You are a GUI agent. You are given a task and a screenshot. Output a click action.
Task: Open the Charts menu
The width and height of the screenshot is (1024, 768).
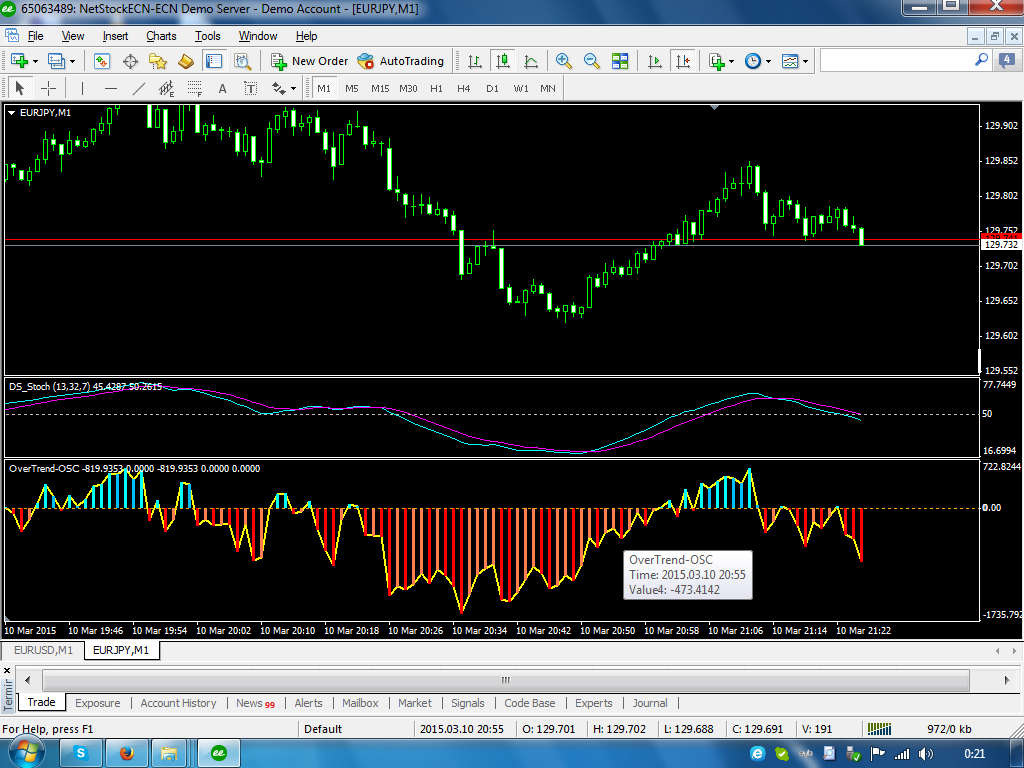tap(161, 36)
